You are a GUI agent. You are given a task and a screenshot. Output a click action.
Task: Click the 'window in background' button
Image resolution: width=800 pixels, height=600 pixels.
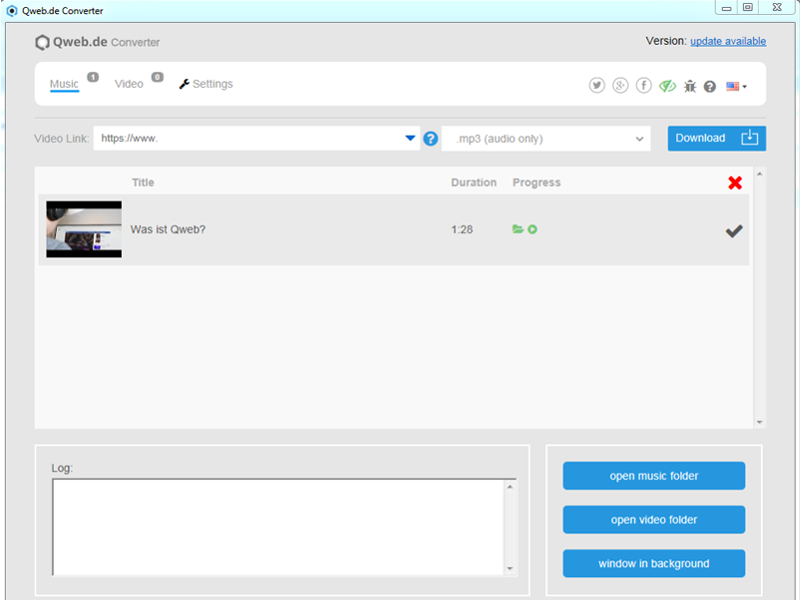pos(654,563)
